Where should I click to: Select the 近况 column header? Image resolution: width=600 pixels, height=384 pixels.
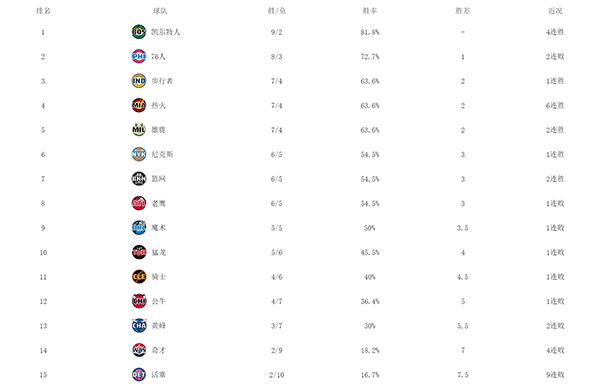click(x=555, y=11)
